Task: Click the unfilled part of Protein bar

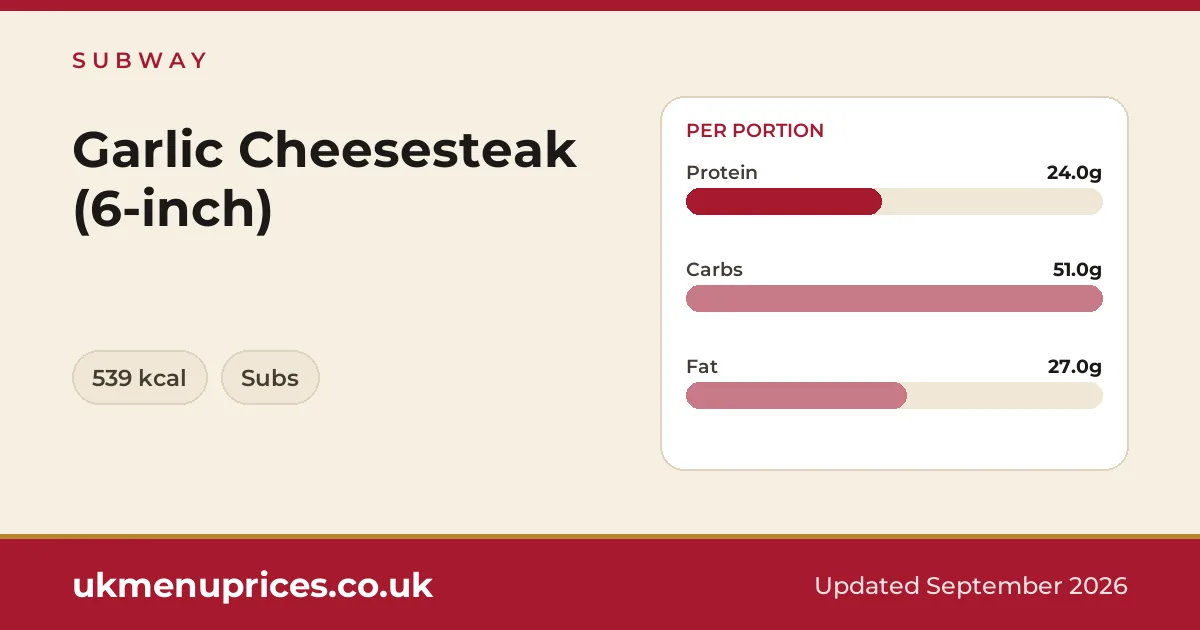Action: (992, 201)
